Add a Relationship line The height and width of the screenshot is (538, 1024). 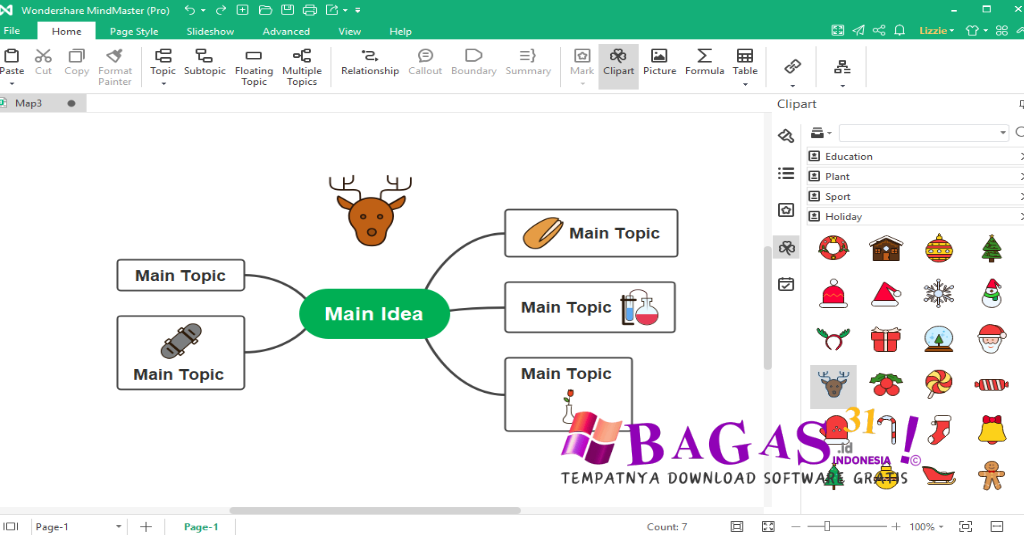coord(370,63)
